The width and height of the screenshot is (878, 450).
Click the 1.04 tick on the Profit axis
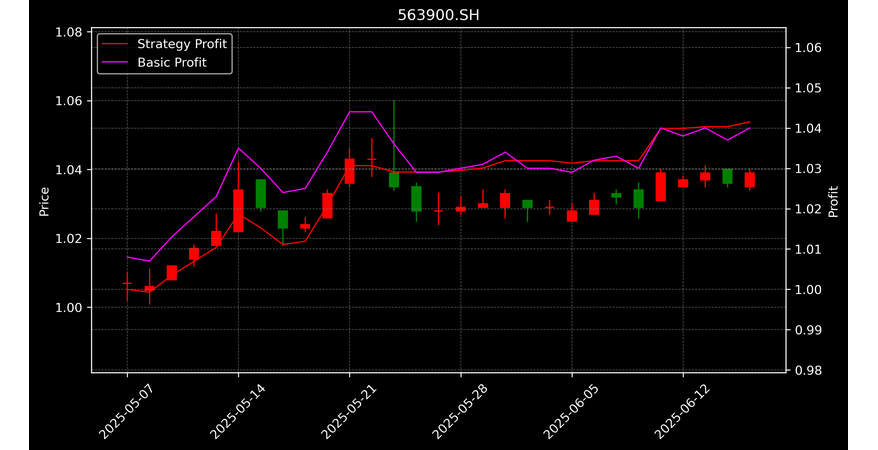[808, 129]
